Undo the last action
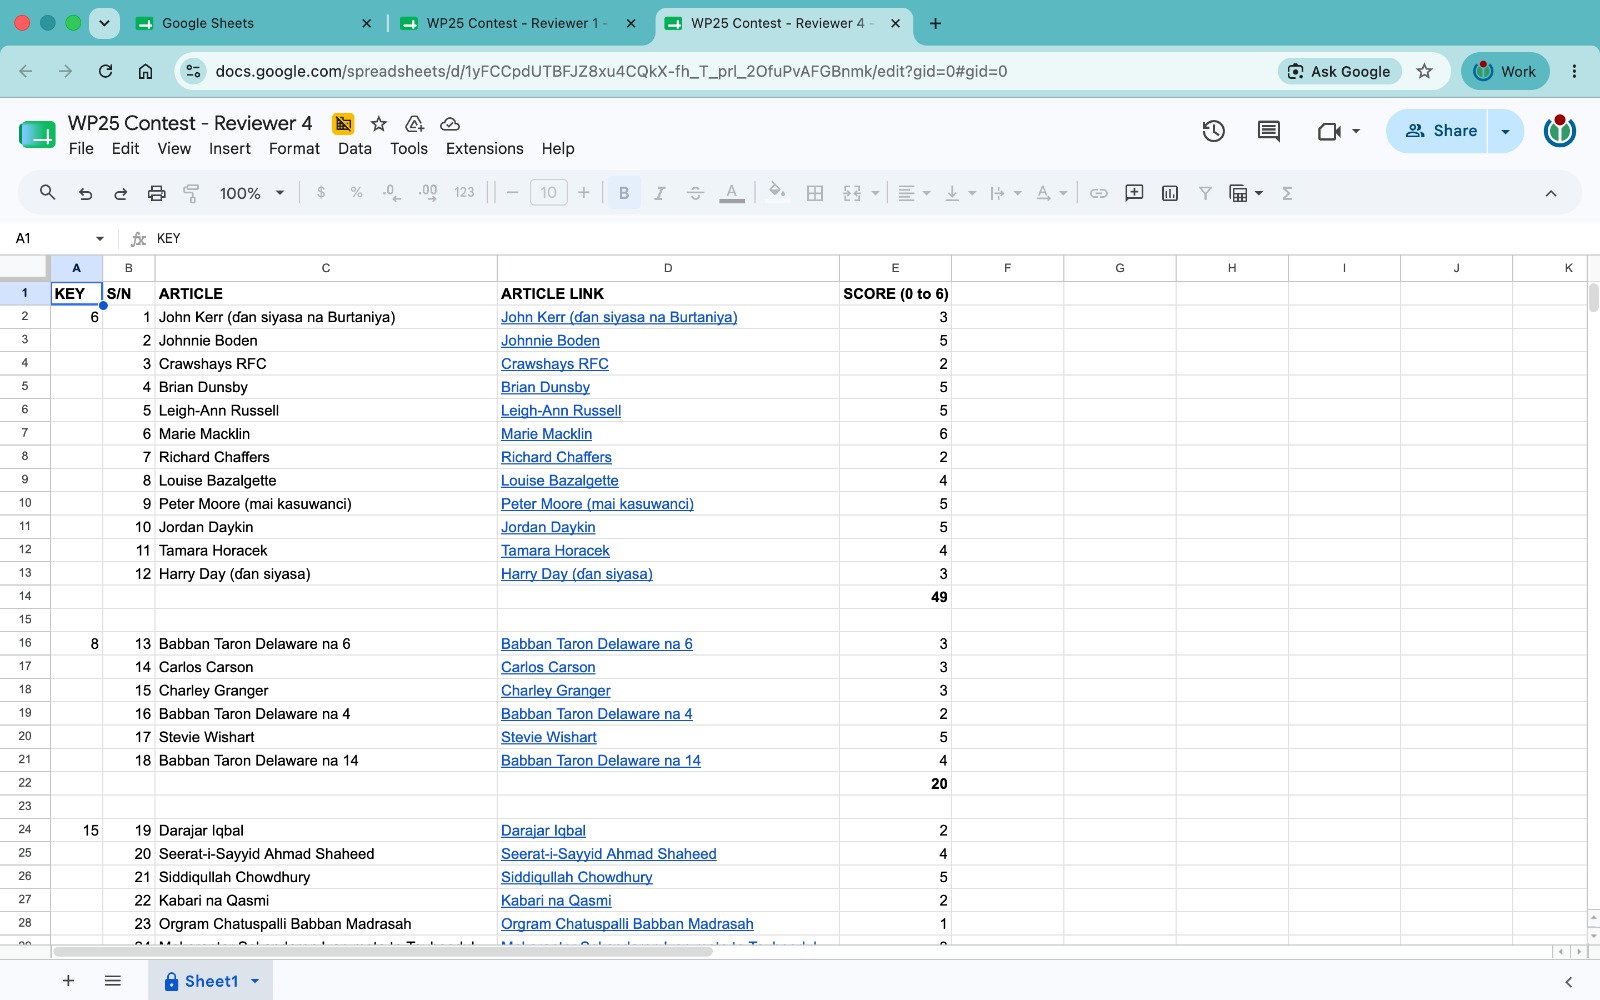 click(85, 193)
